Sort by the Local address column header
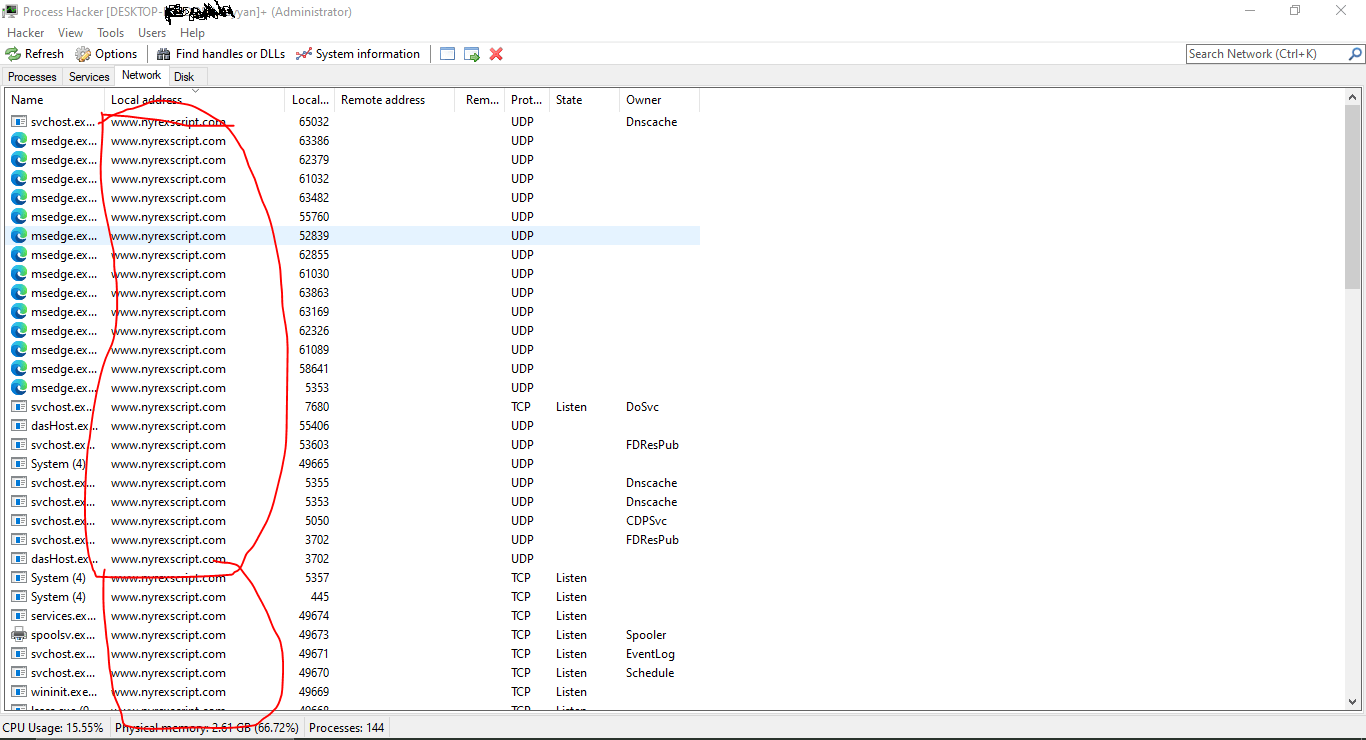 coord(195,100)
